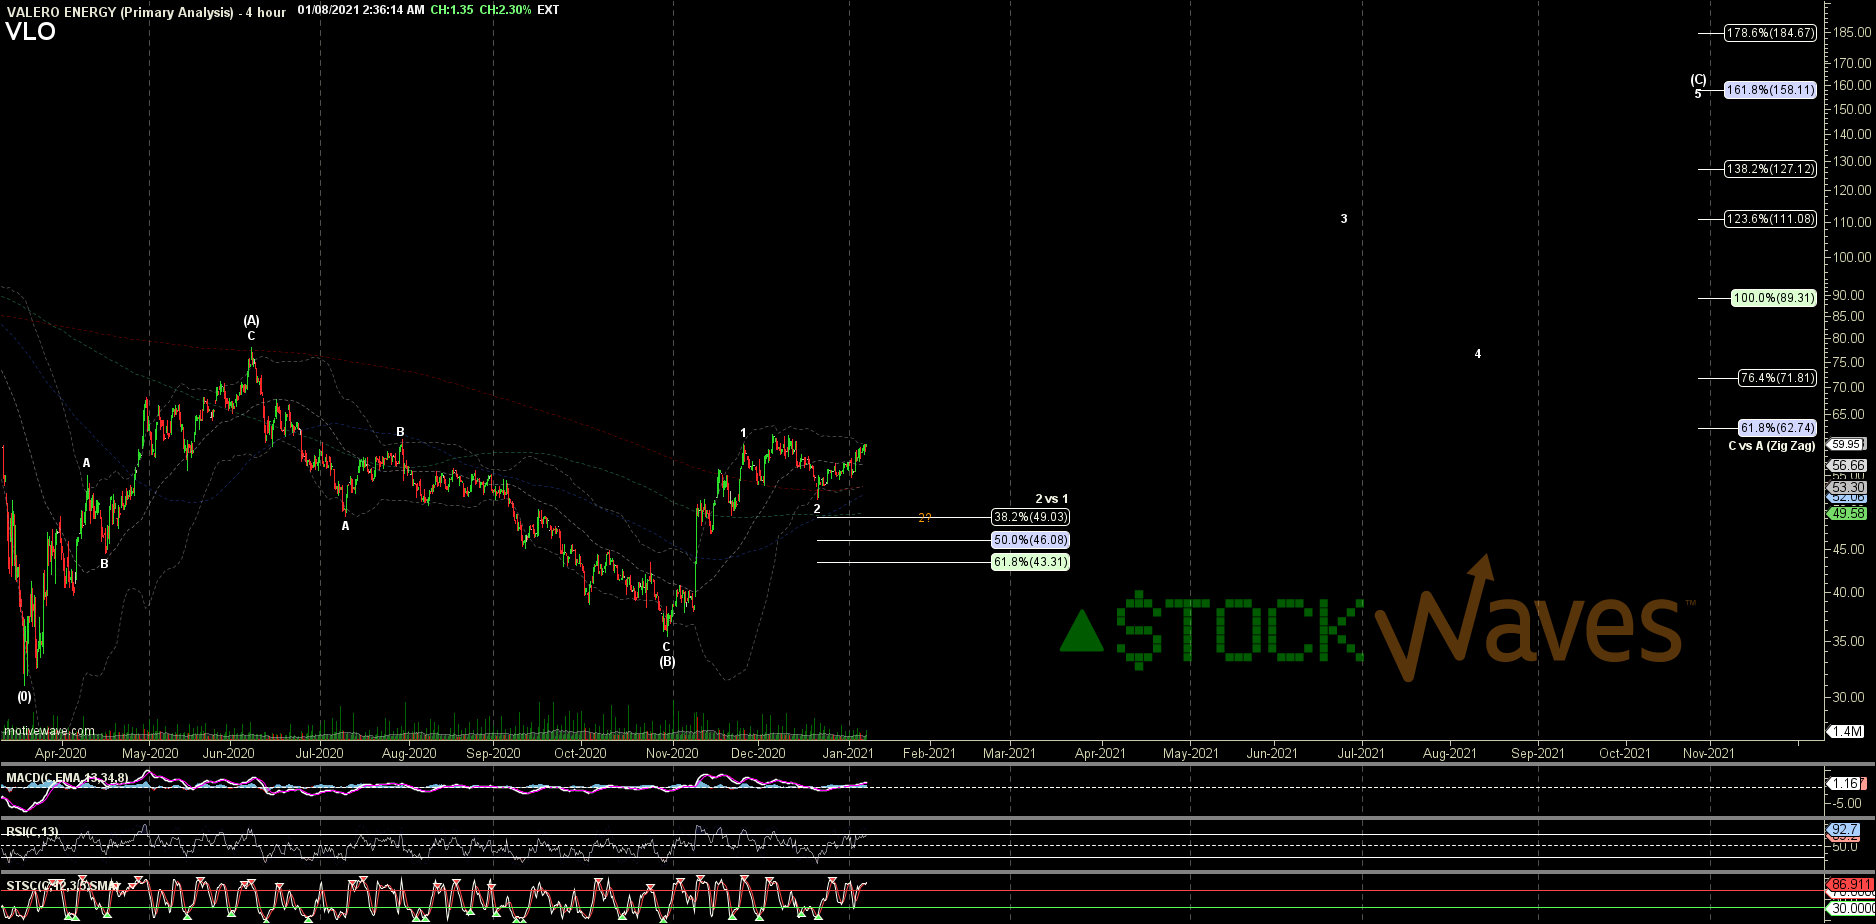Select the 178.6%(184.67) Fibonacci label
Image resolution: width=1876 pixels, height=924 pixels.
tap(1770, 33)
